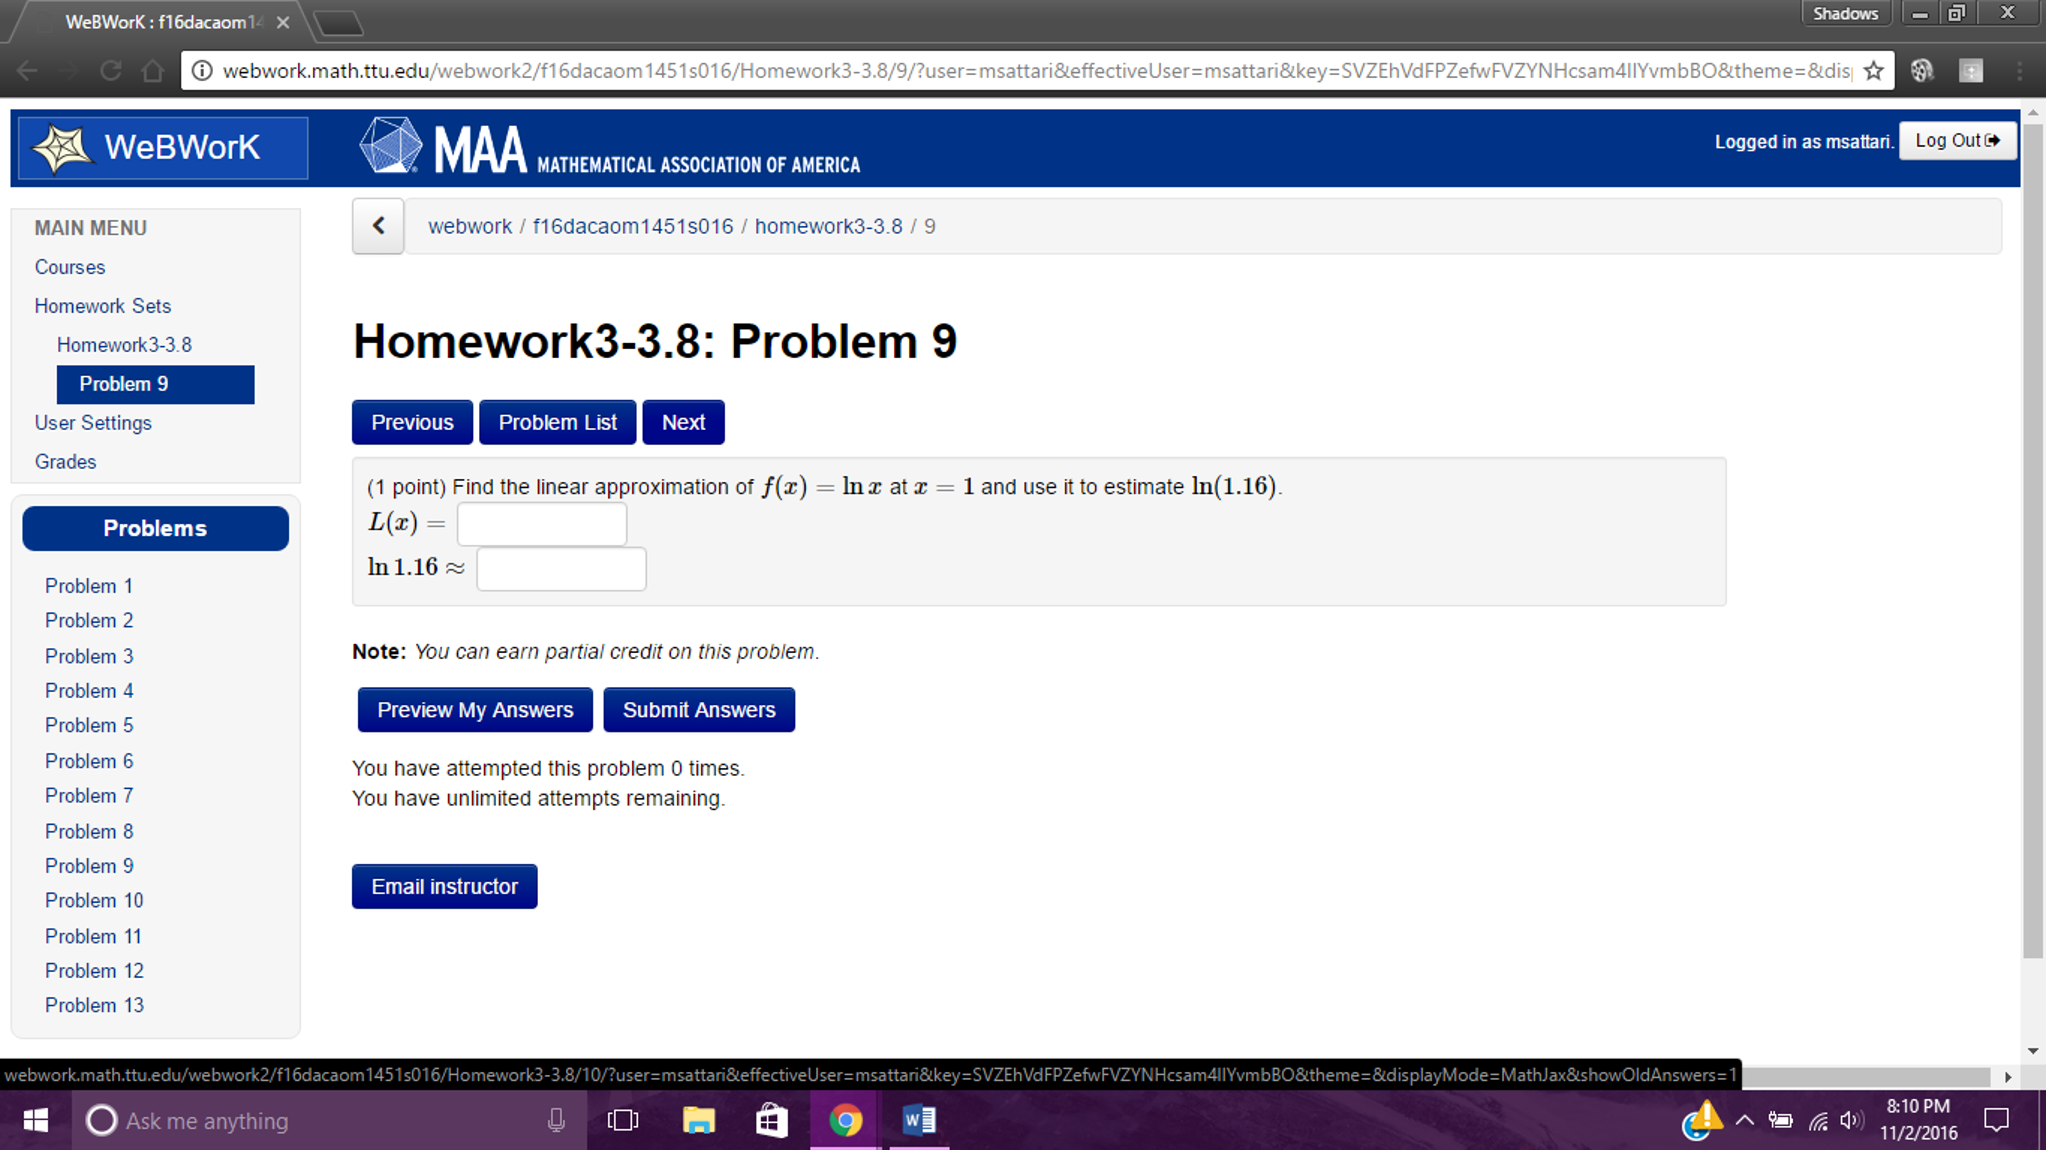Click the ln 1.16 answer input field

561,568
